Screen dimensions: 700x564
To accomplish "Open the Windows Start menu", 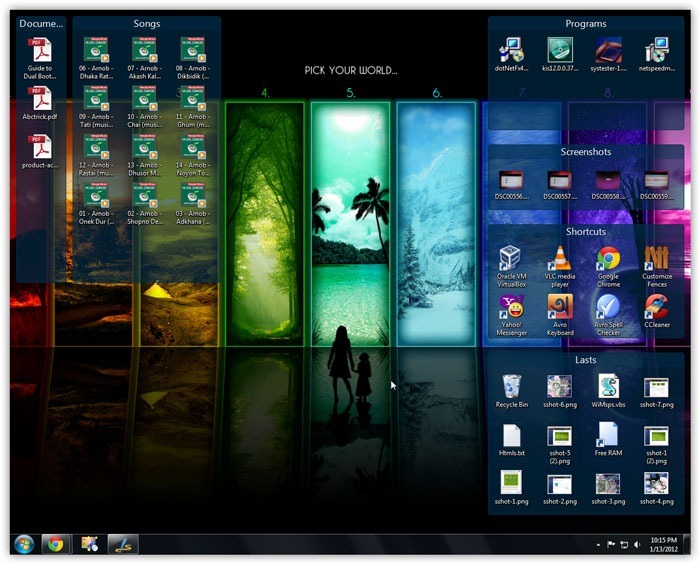I will [24, 544].
